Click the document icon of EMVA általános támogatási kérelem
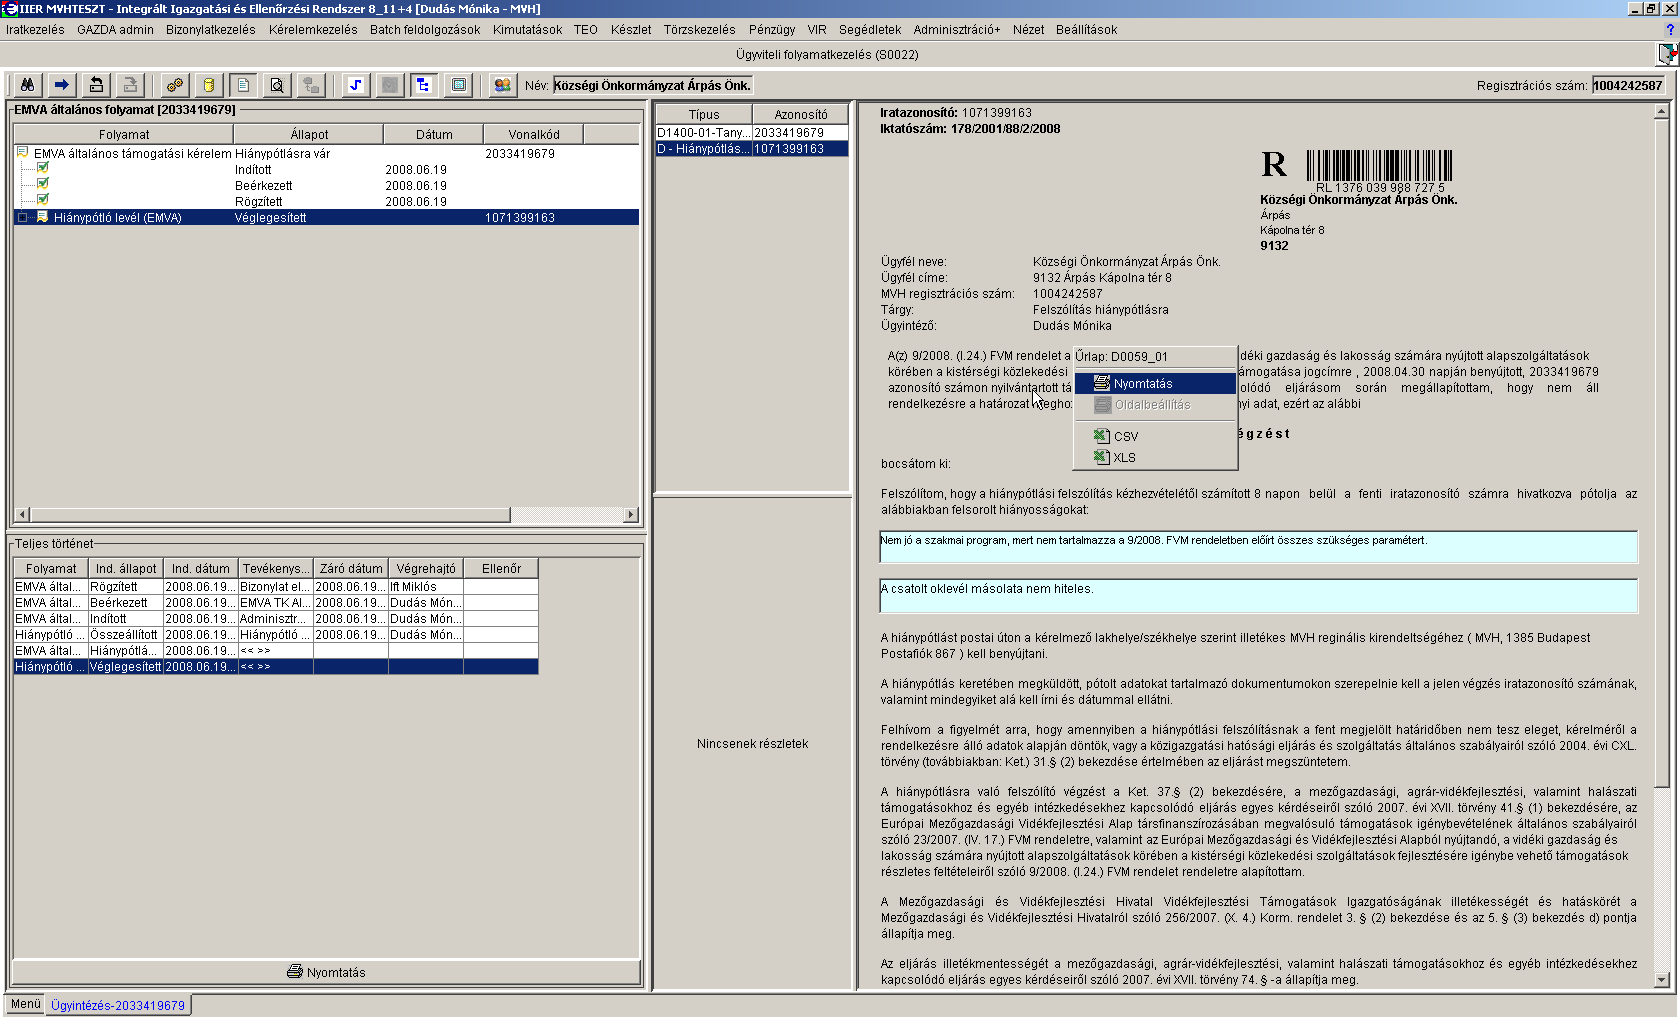This screenshot has width=1680, height=1018. point(23,153)
